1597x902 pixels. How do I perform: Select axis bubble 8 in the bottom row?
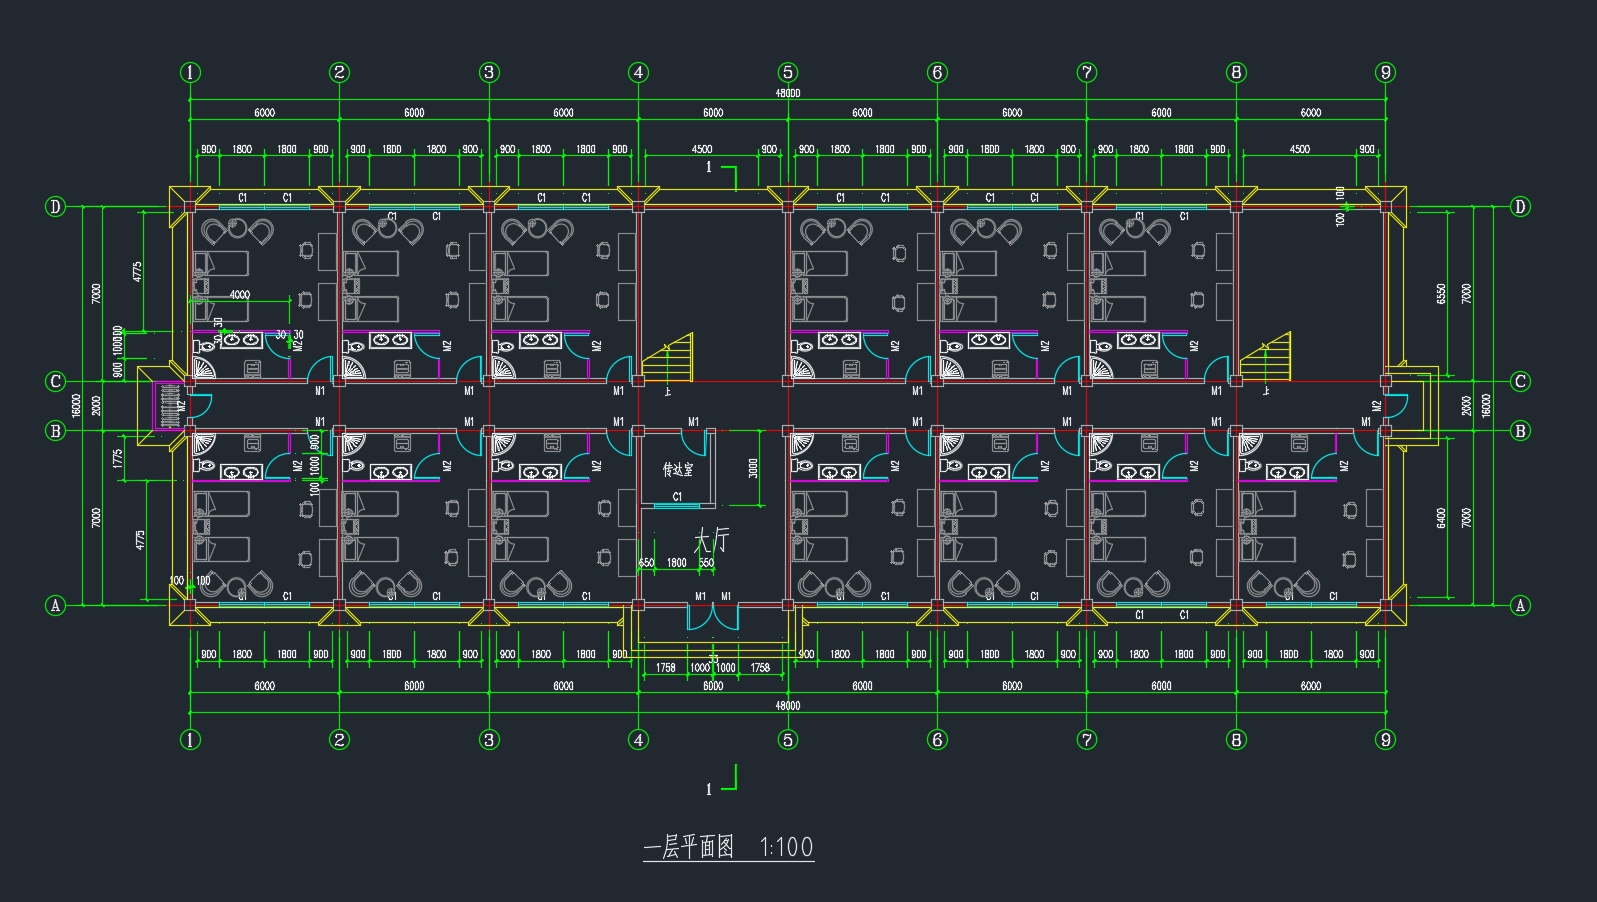(x=1236, y=740)
